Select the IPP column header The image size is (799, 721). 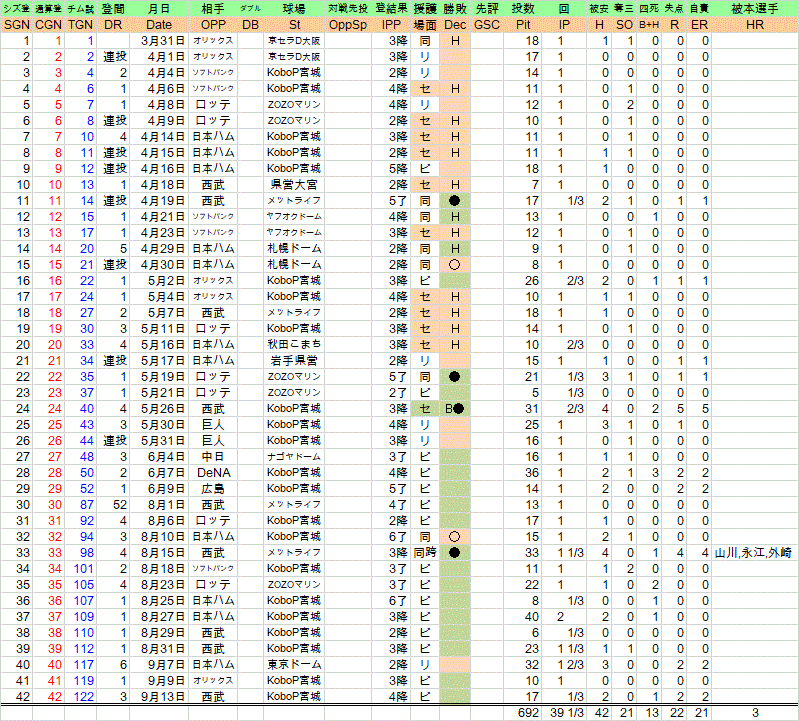[x=391, y=25]
